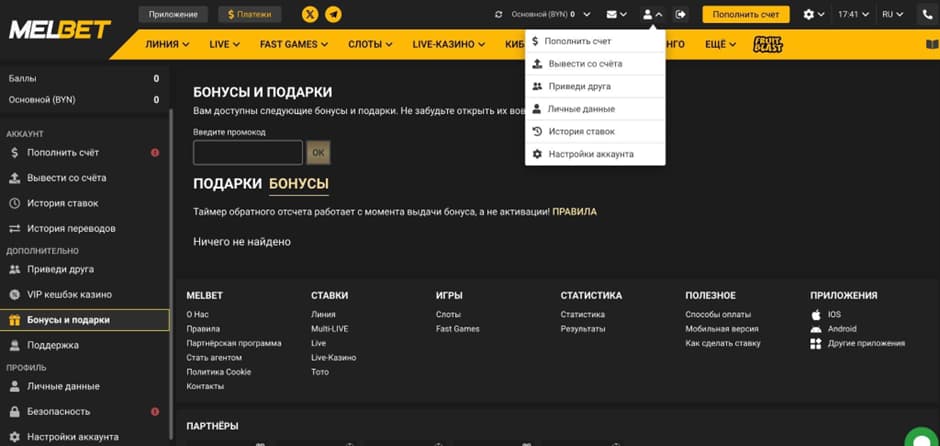Expand the ЛИНИЯ navigation dropdown
Screen dimensions: 940x446
pyautogui.click(x=167, y=44)
